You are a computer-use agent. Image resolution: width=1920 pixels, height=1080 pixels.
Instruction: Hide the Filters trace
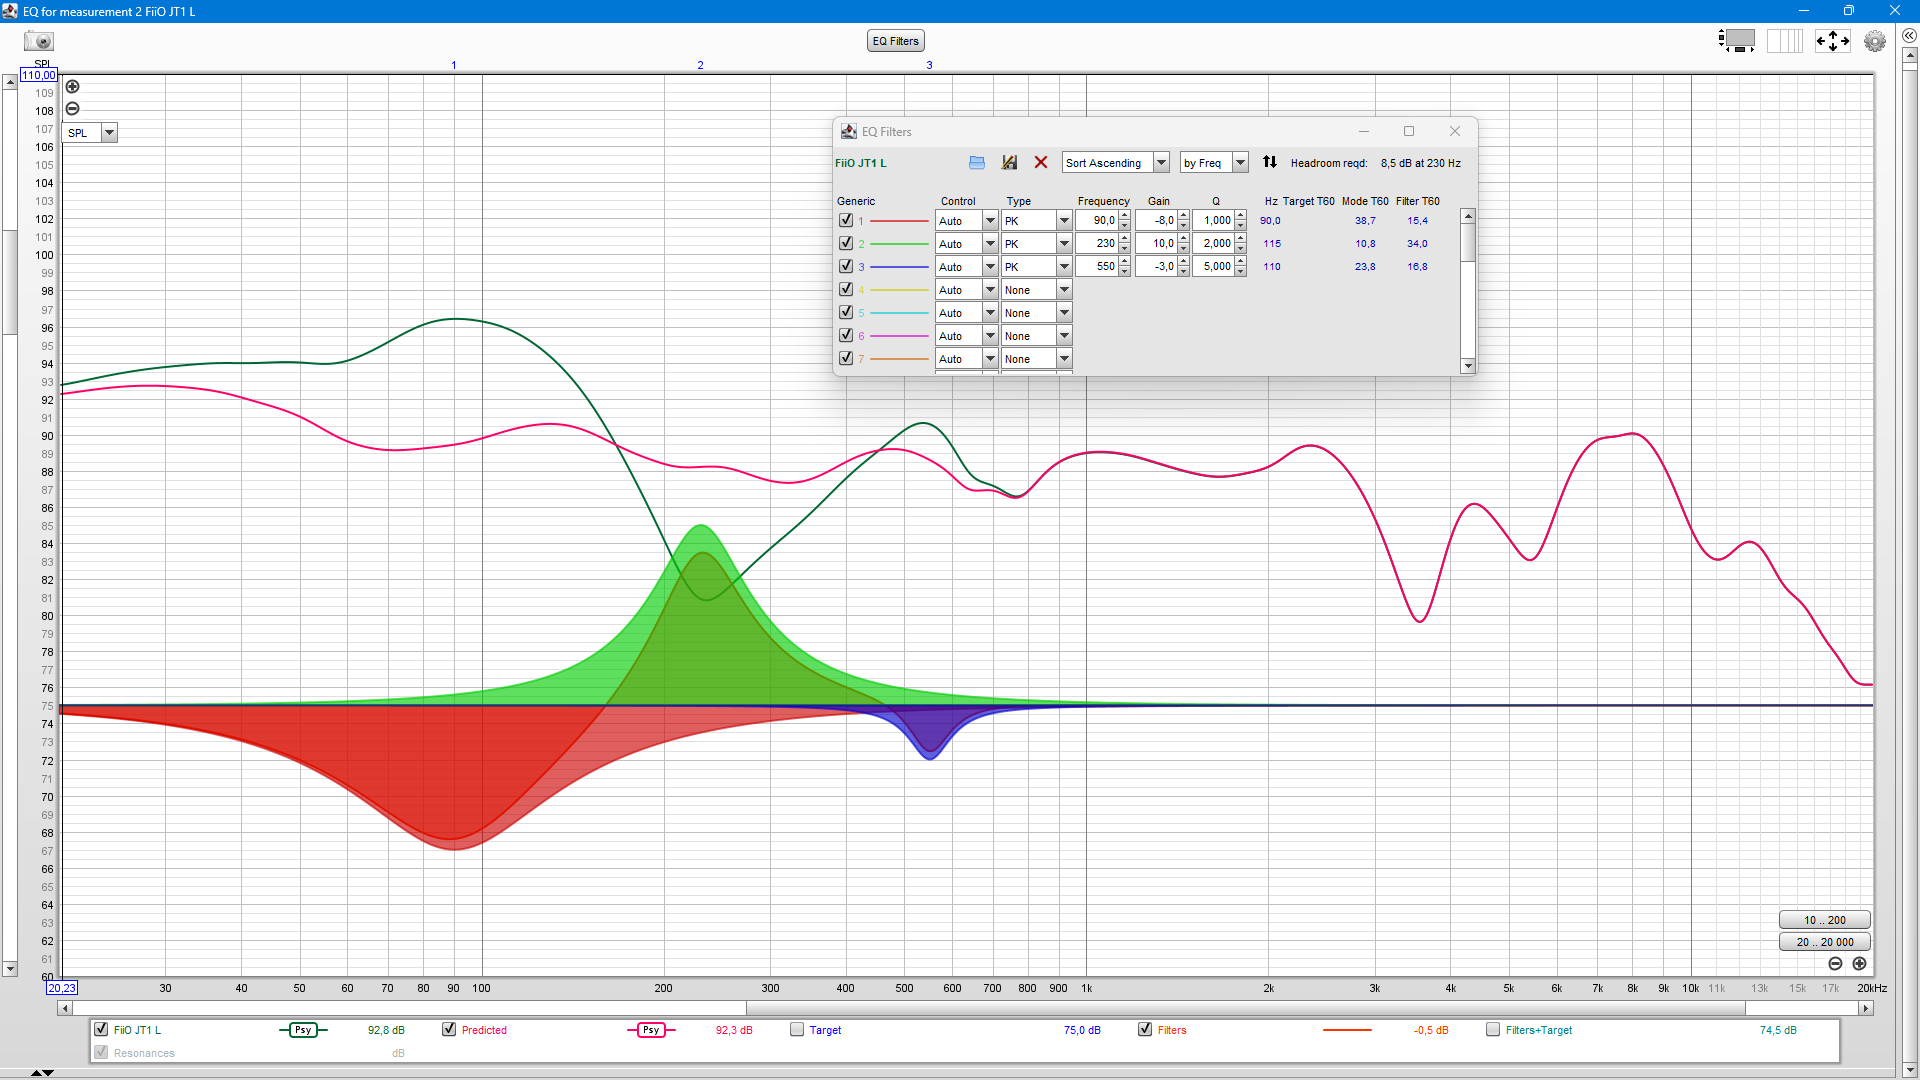[1145, 1029]
